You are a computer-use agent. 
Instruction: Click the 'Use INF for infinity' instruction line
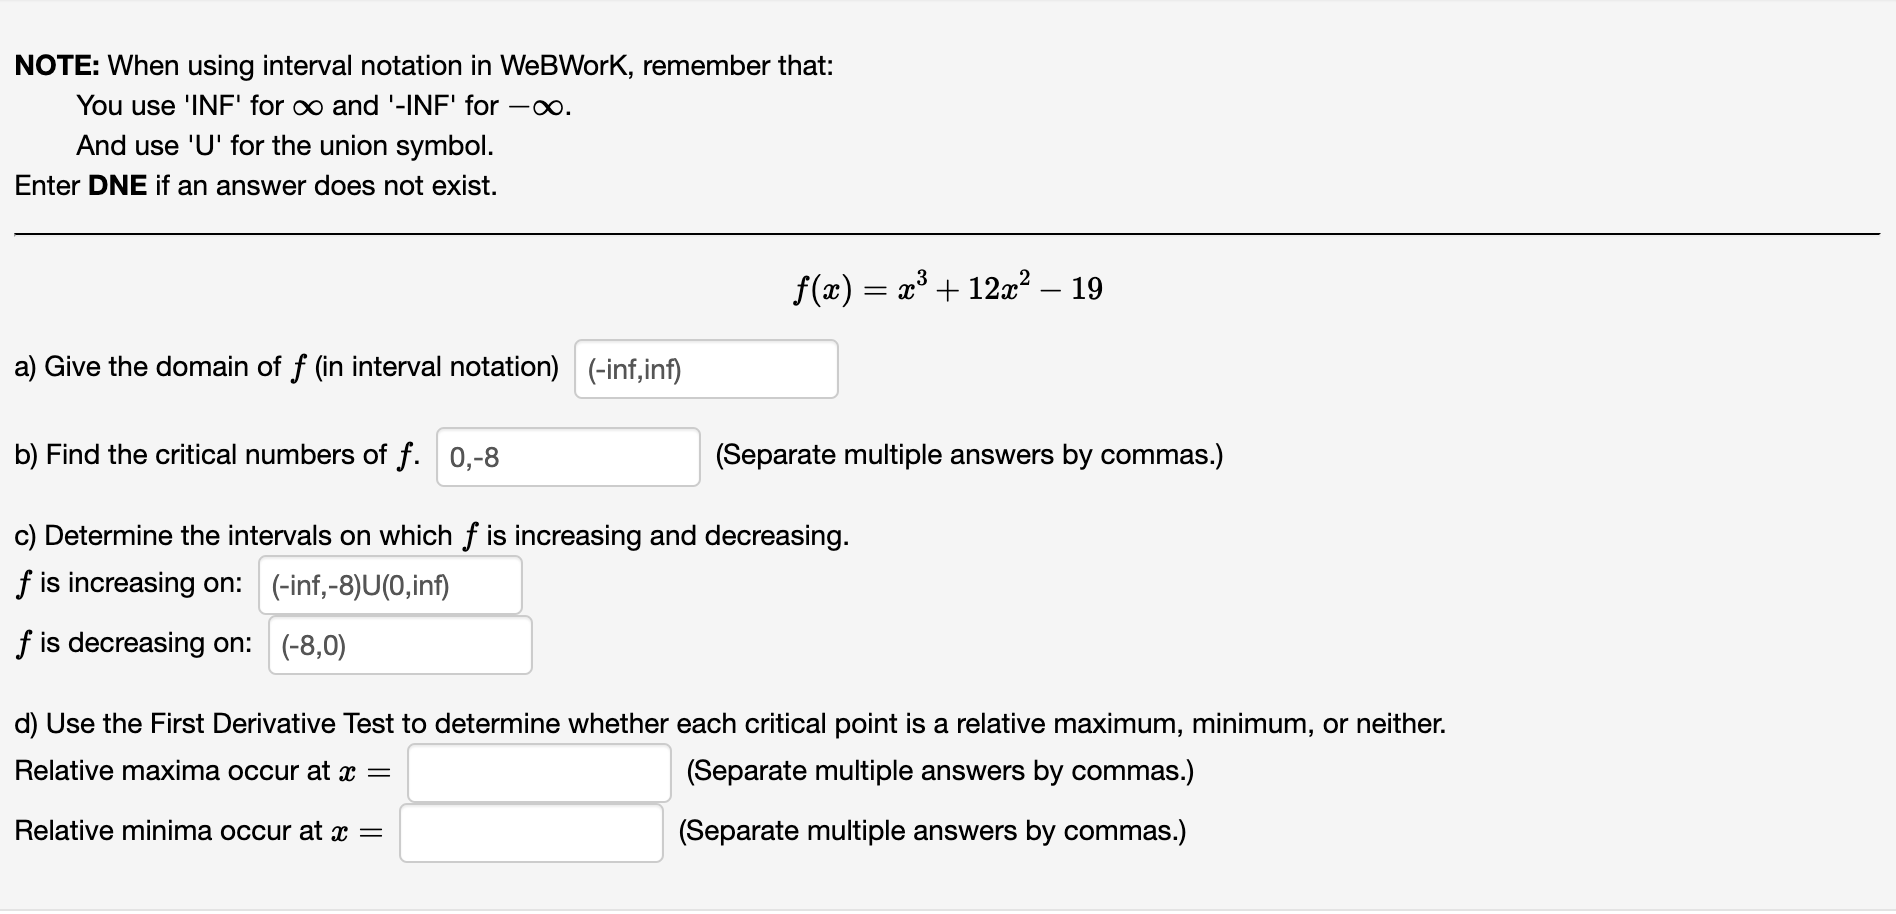(x=320, y=105)
